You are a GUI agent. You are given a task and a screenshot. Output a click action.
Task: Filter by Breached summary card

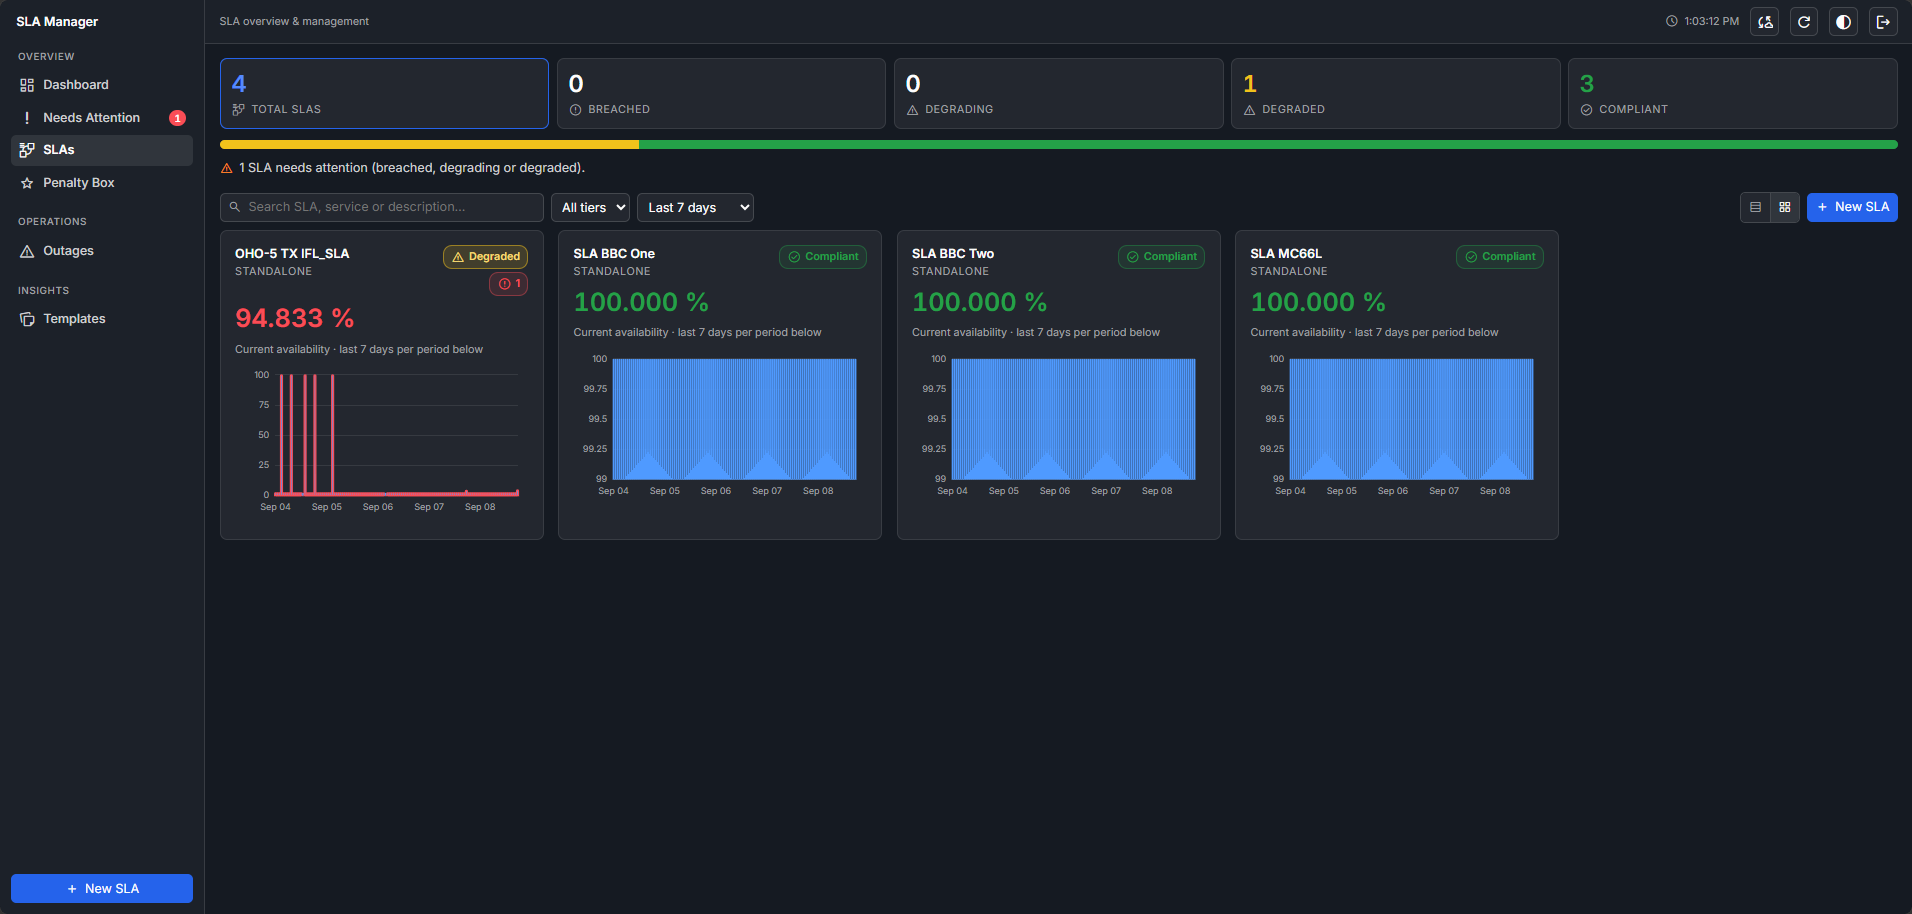coord(721,93)
